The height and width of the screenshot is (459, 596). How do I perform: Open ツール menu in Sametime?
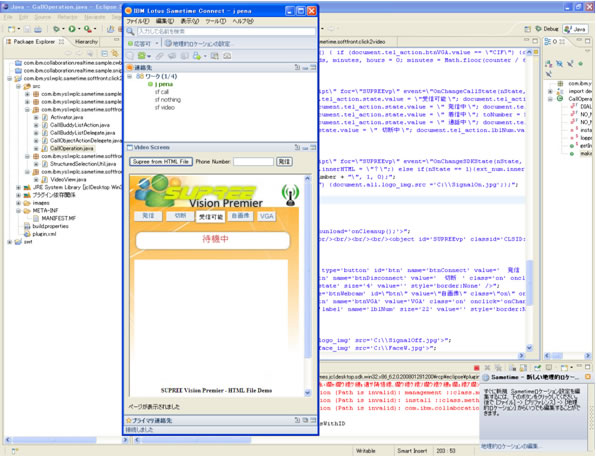point(216,21)
